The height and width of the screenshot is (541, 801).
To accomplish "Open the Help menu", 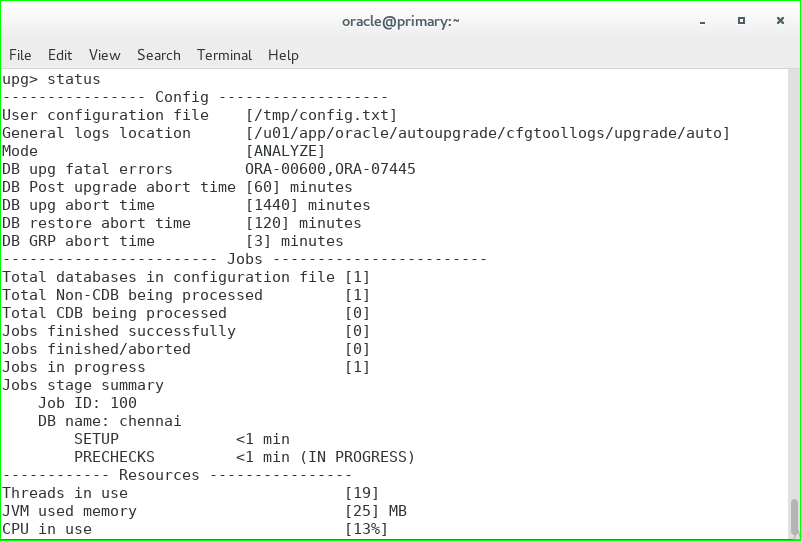I will (x=283, y=55).
